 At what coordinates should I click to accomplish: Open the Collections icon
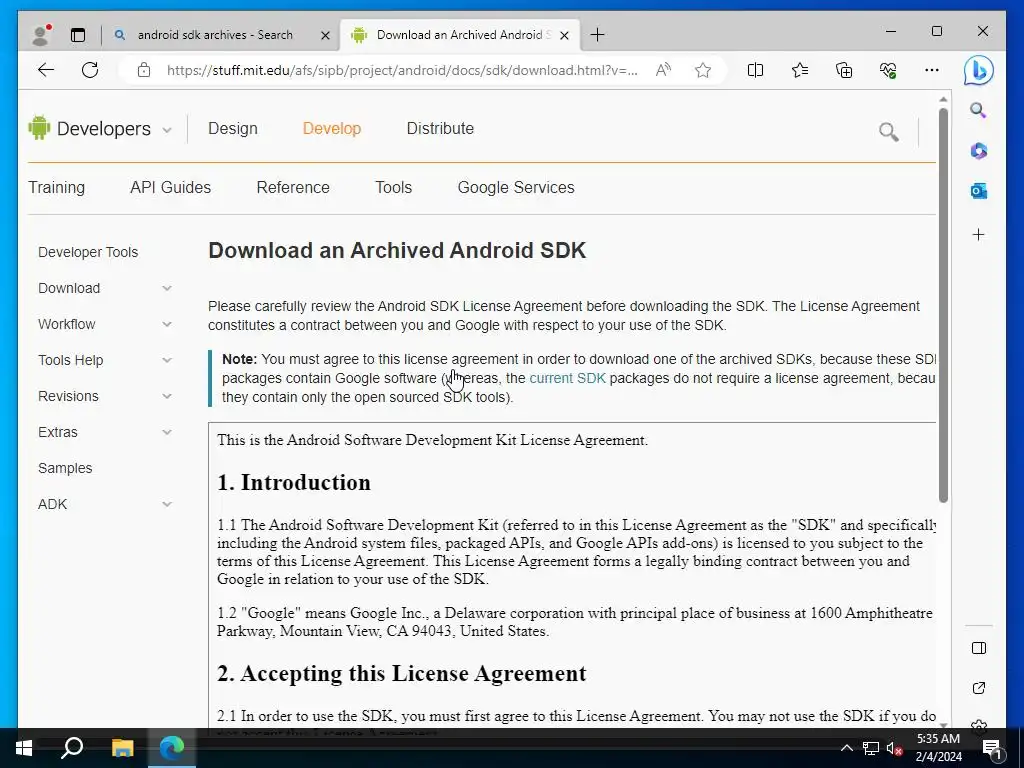pos(844,70)
